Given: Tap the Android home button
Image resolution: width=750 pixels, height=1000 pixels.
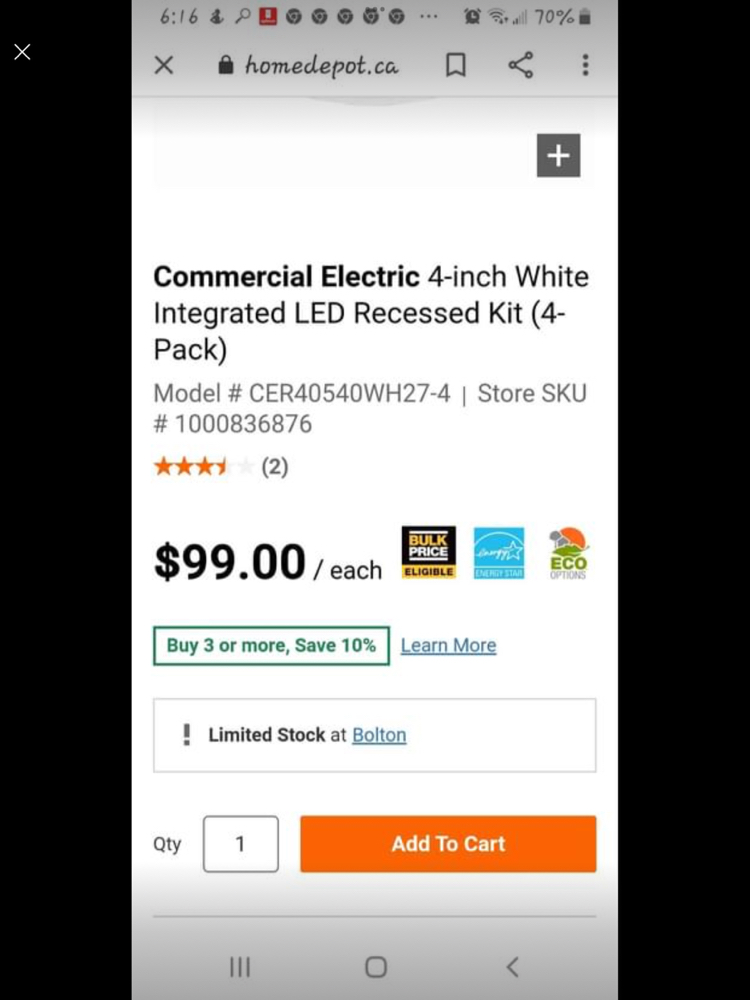Looking at the screenshot, I should 376,967.
